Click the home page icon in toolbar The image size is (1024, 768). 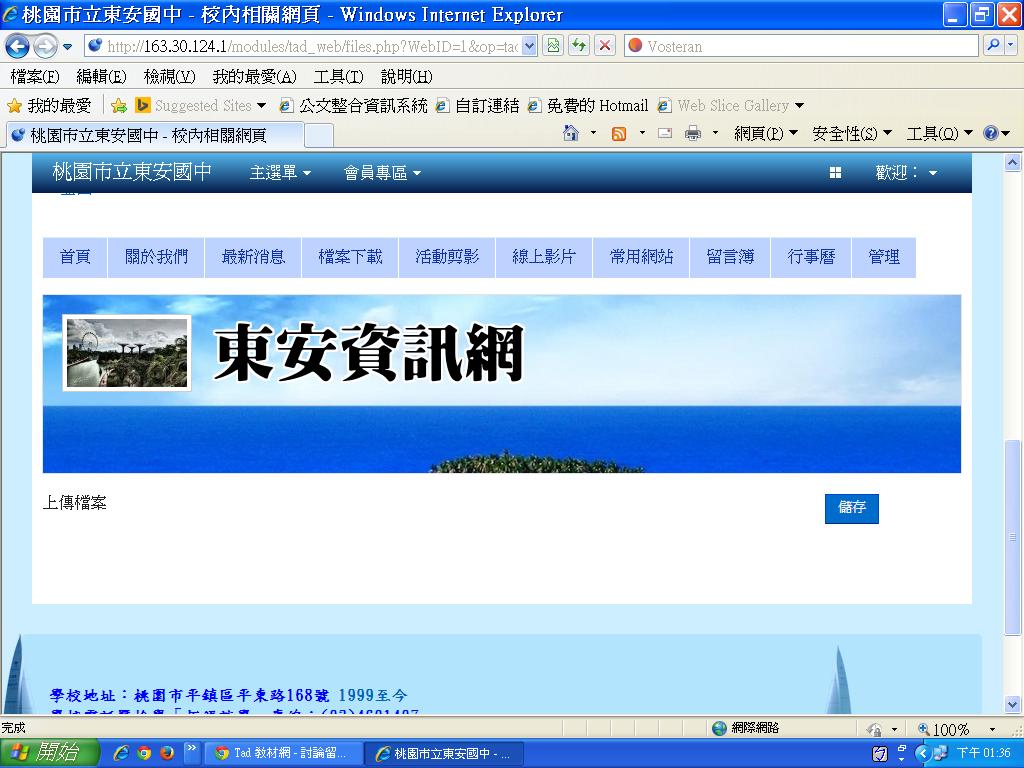(x=571, y=133)
